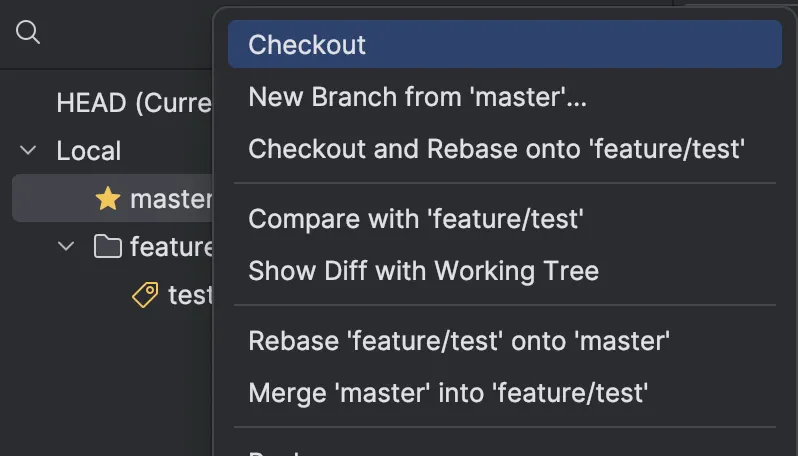798x456 pixels.
Task: Select Checkout and Rebase onto 'feature/test'
Action: 497,149
